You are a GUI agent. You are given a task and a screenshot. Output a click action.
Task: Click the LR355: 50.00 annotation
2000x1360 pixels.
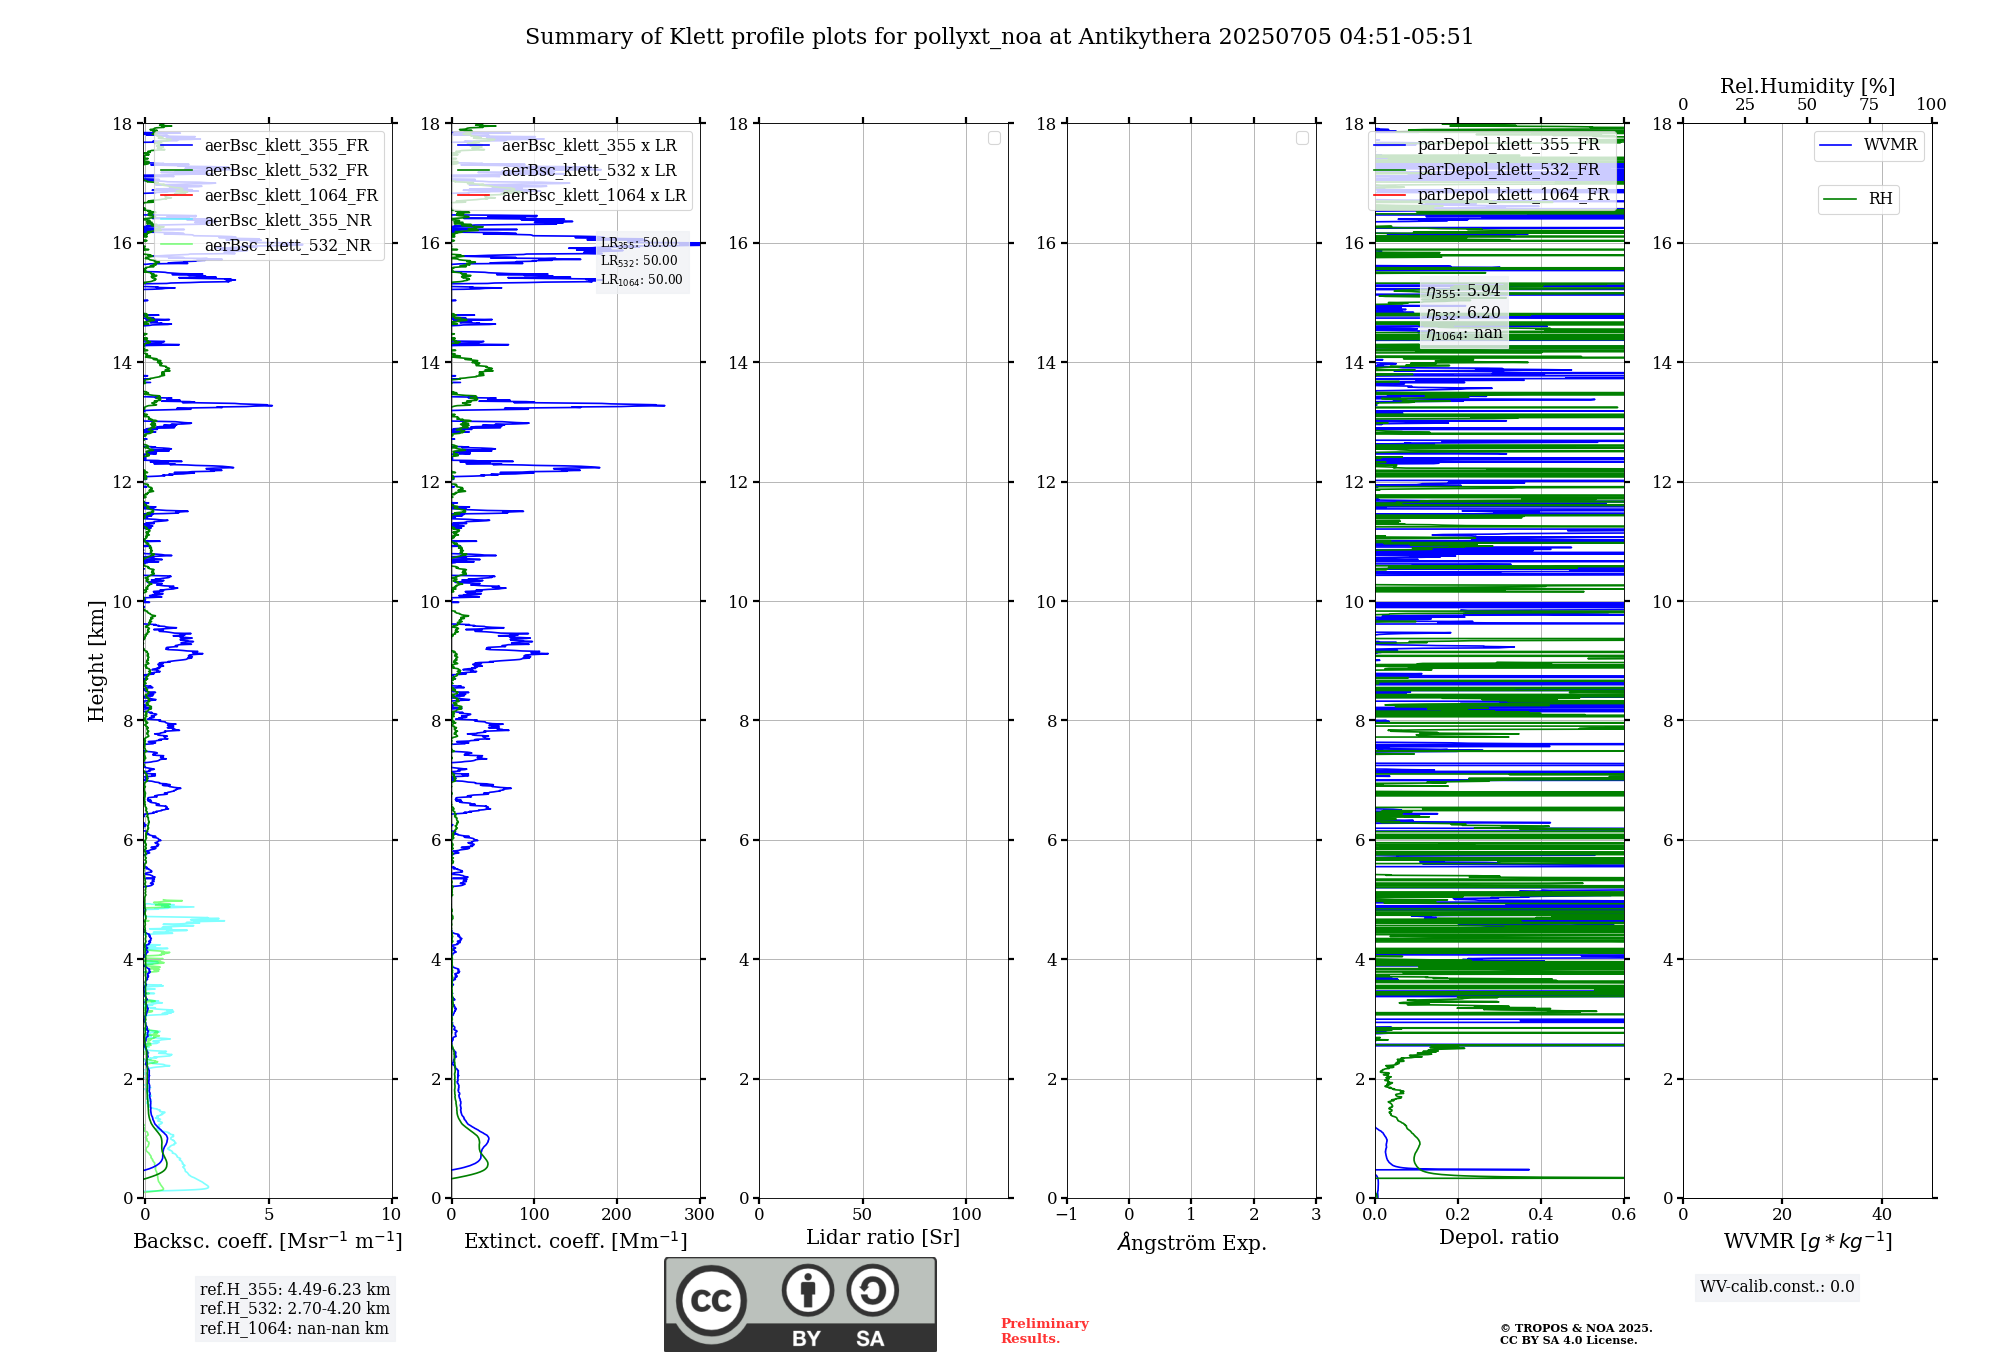639,243
